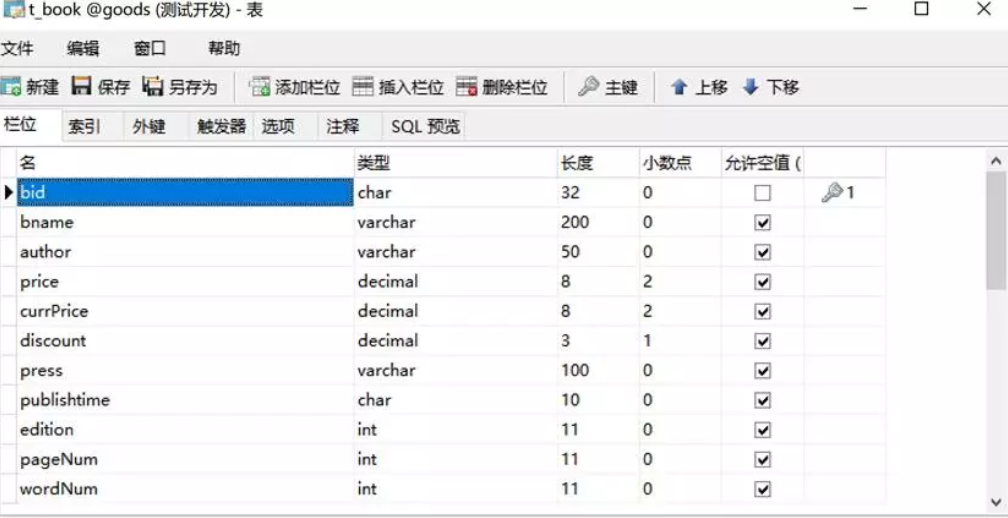Click length 100 of press
This screenshot has height=518, width=1008.
tap(598, 371)
